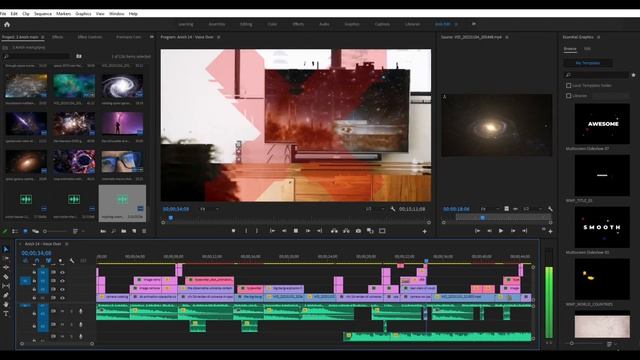Image resolution: width=640 pixels, height=360 pixels.
Task: Play the clip in the Source monitor
Action: pos(501,231)
